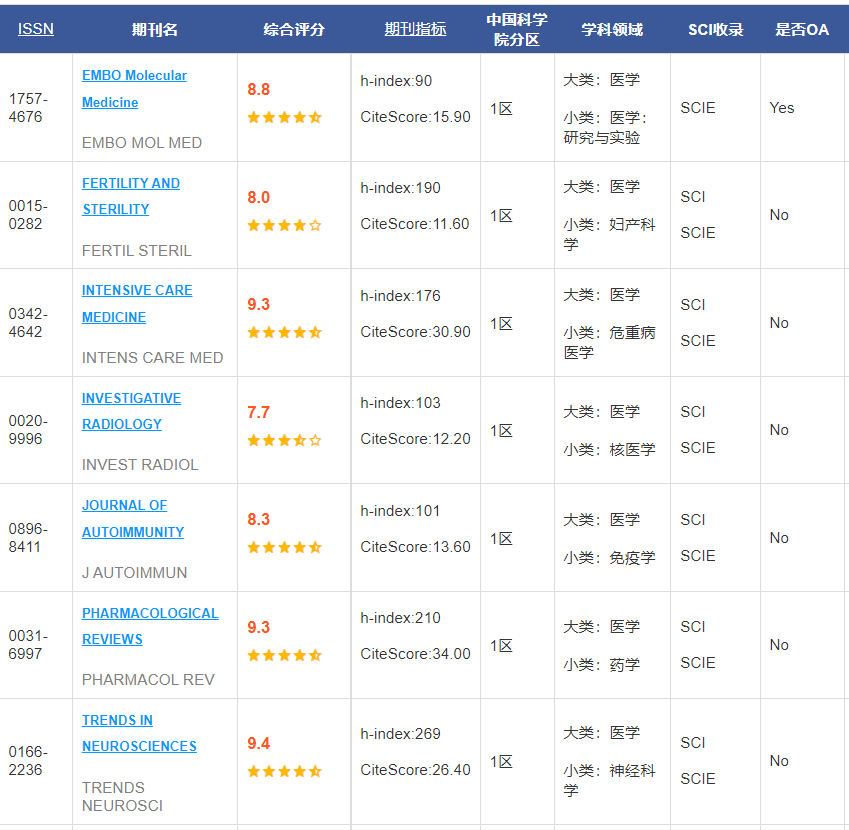The height and width of the screenshot is (830, 849).
Task: Select the ISSN value 0015-0282
Action: tap(28, 215)
